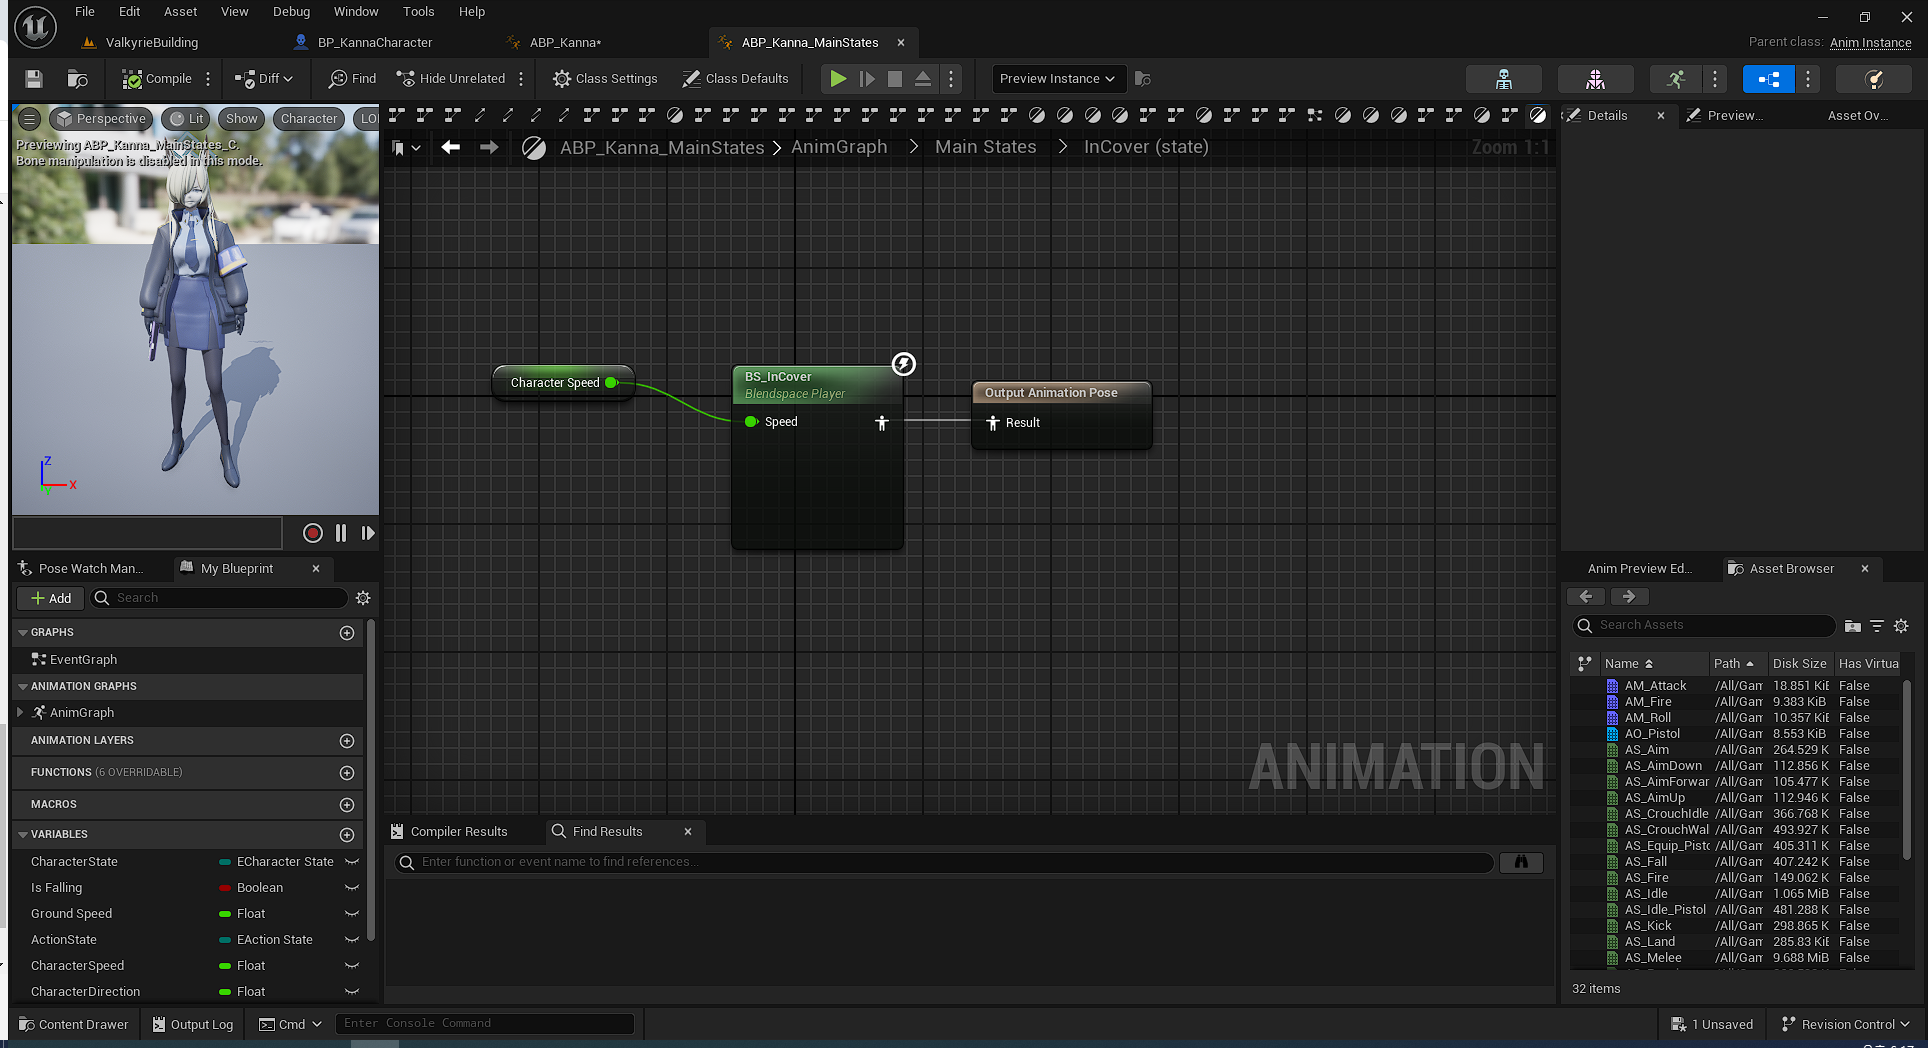Add a new animation layer
1928x1048 pixels.
click(x=347, y=741)
